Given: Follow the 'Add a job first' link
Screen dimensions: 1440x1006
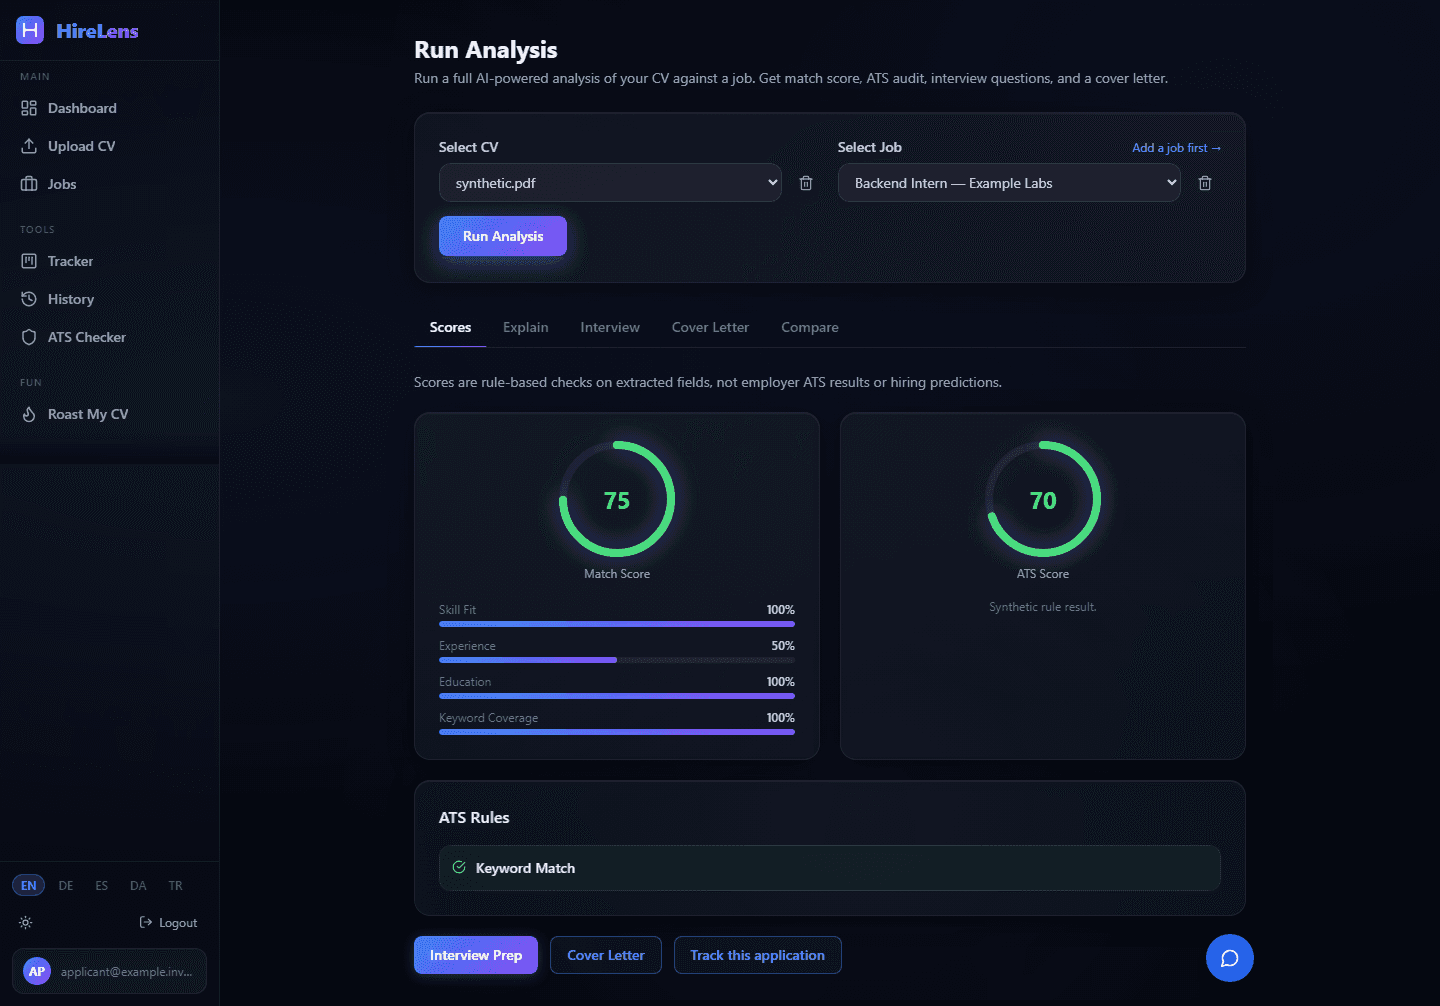Looking at the screenshot, I should pos(1176,148).
